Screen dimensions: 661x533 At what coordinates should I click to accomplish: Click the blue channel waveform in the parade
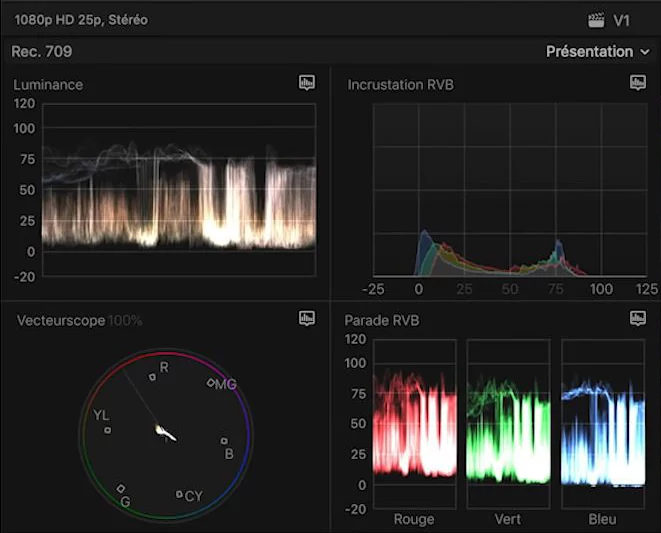603,424
